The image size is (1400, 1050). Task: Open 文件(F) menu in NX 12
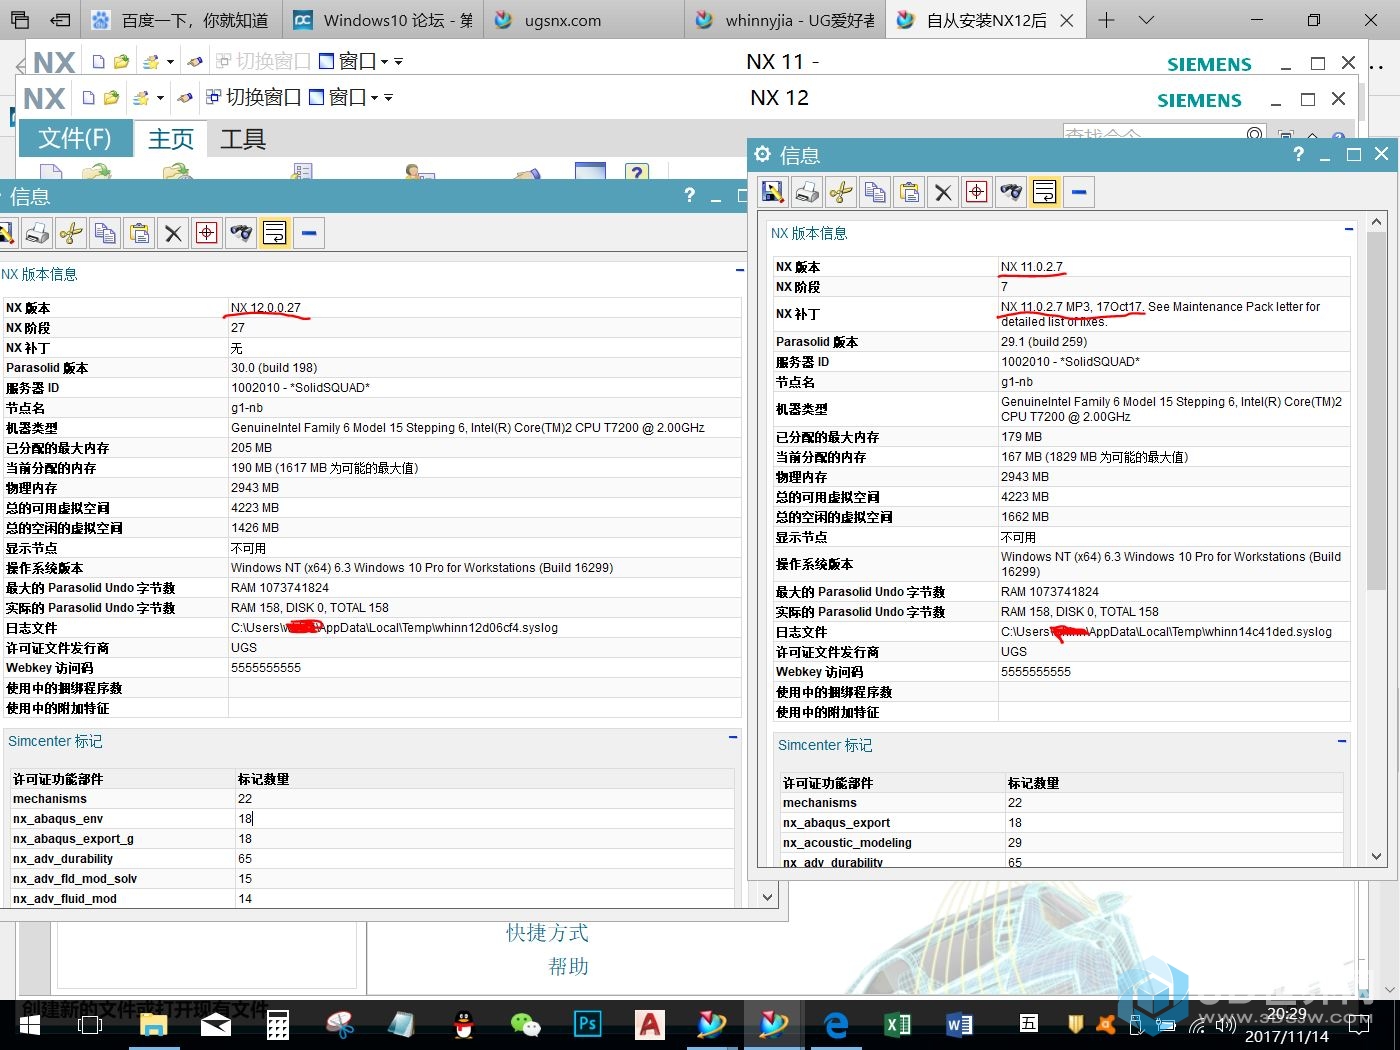75,138
